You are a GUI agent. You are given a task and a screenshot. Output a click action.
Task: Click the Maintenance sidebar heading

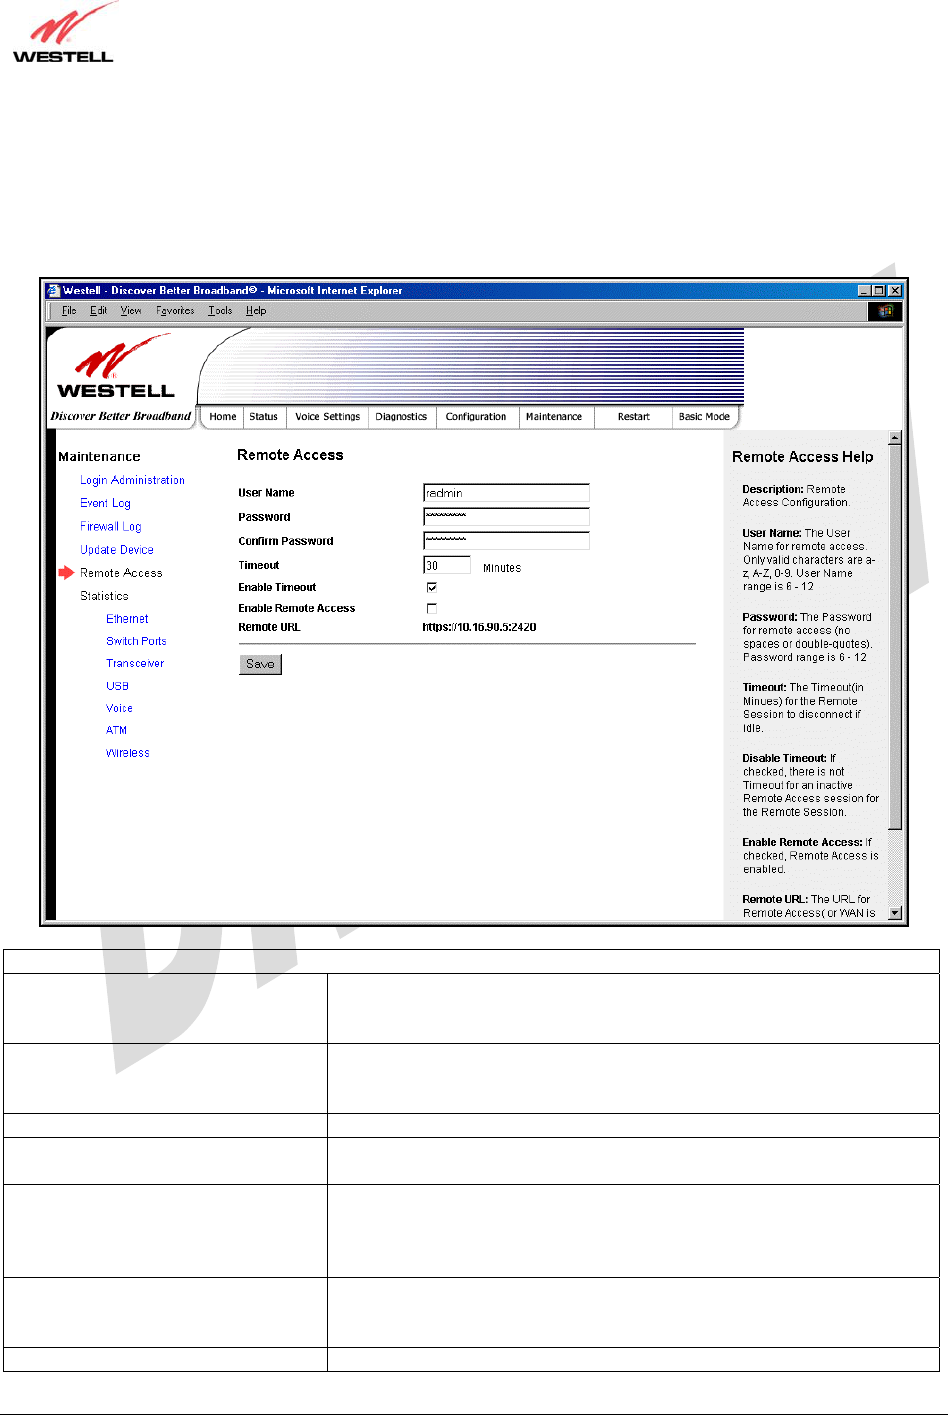pos(99,457)
